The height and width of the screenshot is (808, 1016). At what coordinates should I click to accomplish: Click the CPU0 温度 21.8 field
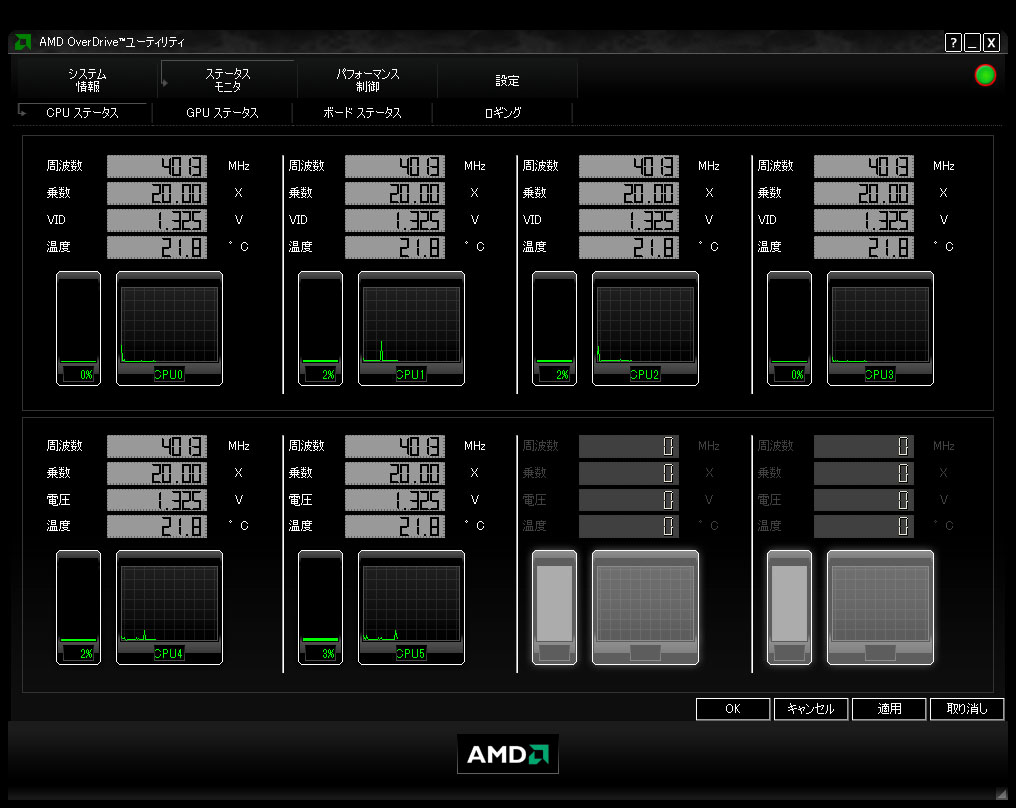157,248
